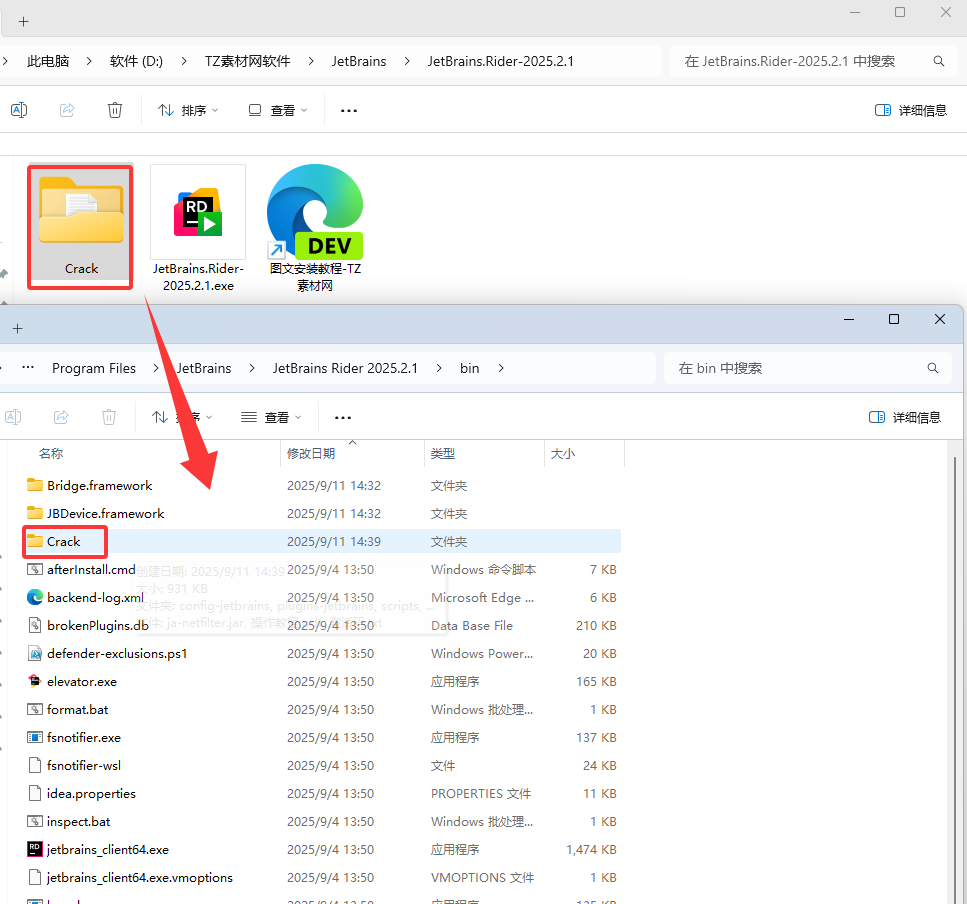Viewport: 967px width, 904px height.
Task: Open 查看 view dropdown in bin window
Action: point(271,417)
